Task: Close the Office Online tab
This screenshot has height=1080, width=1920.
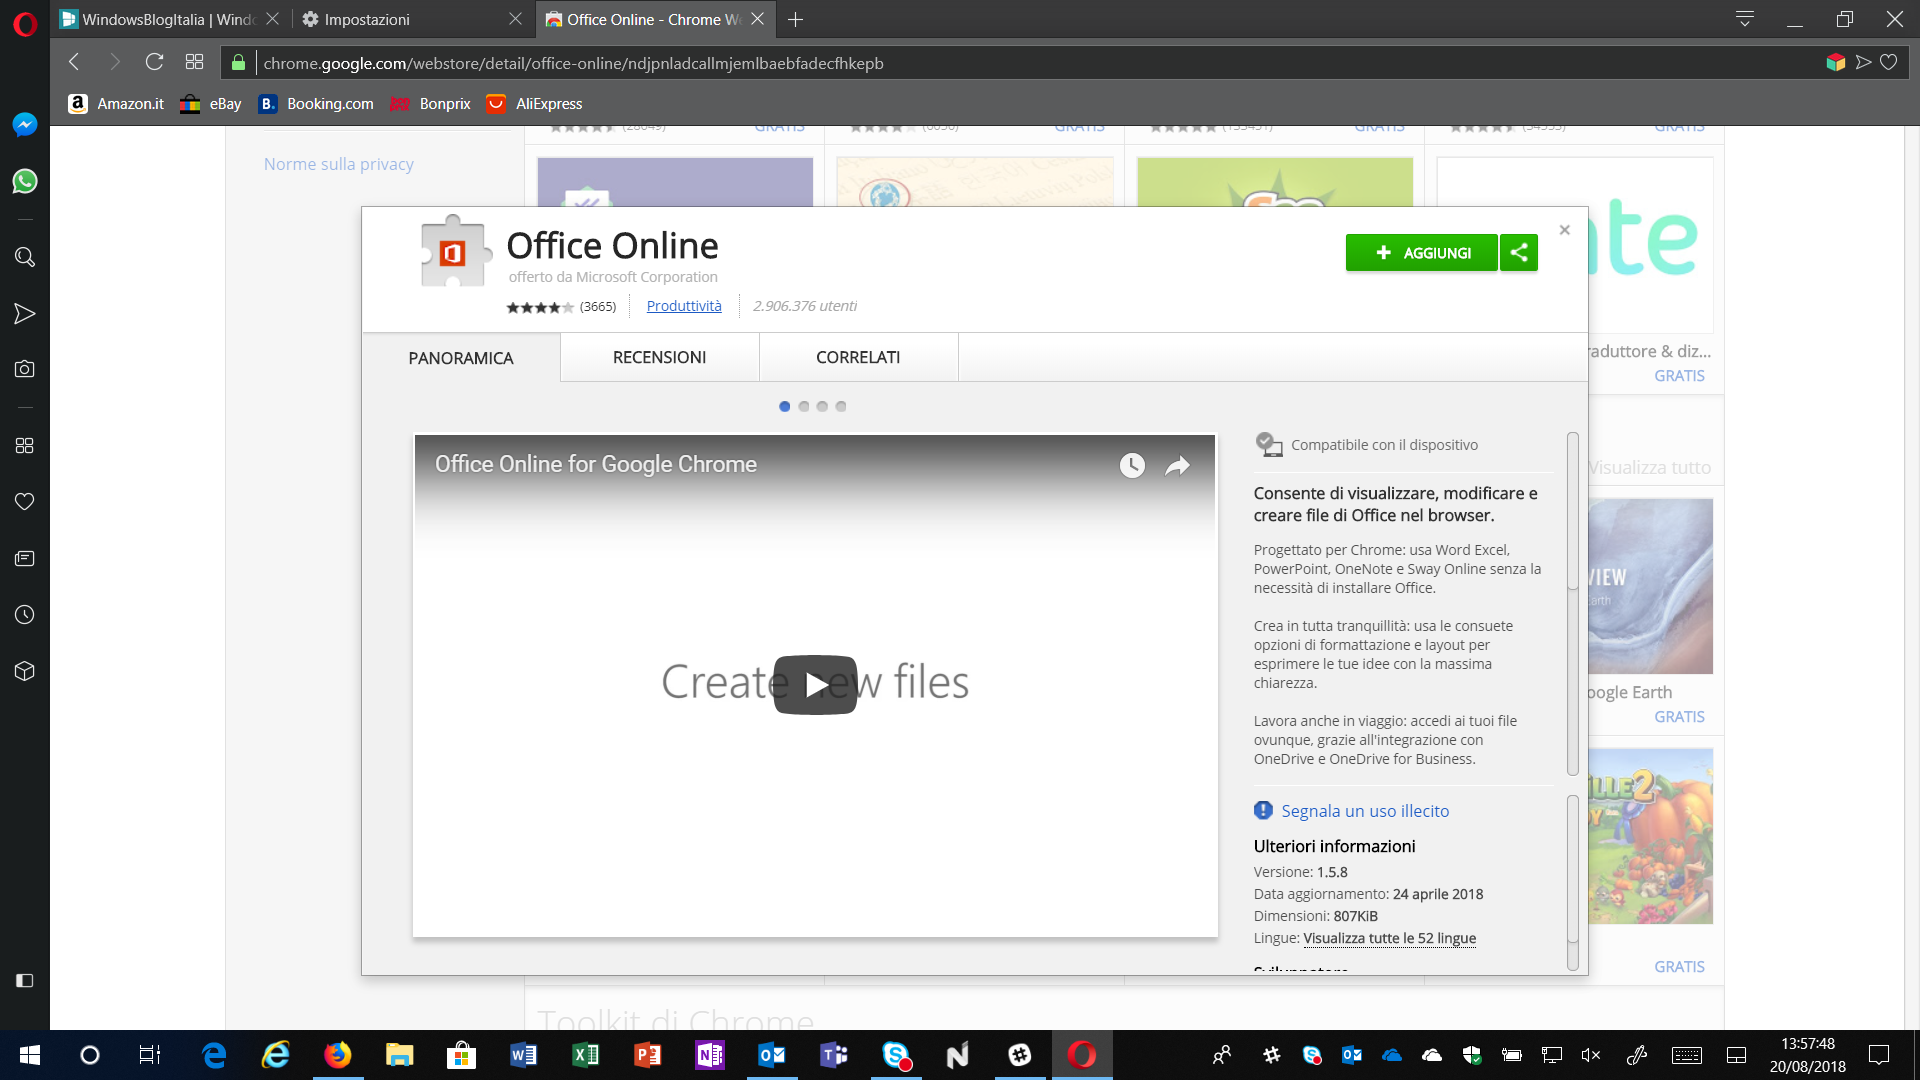Action: pyautogui.click(x=757, y=19)
